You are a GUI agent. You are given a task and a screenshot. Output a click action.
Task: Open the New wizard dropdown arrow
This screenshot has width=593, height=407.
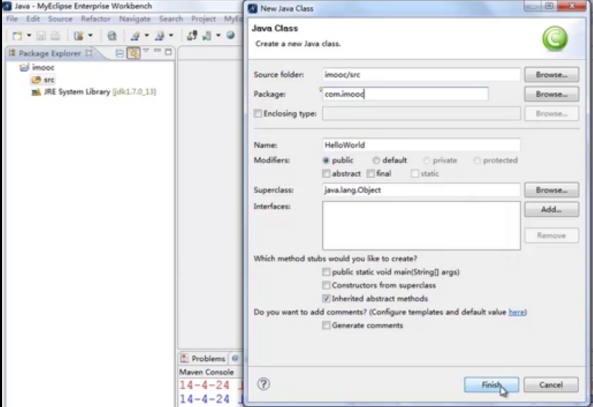[x=29, y=36]
